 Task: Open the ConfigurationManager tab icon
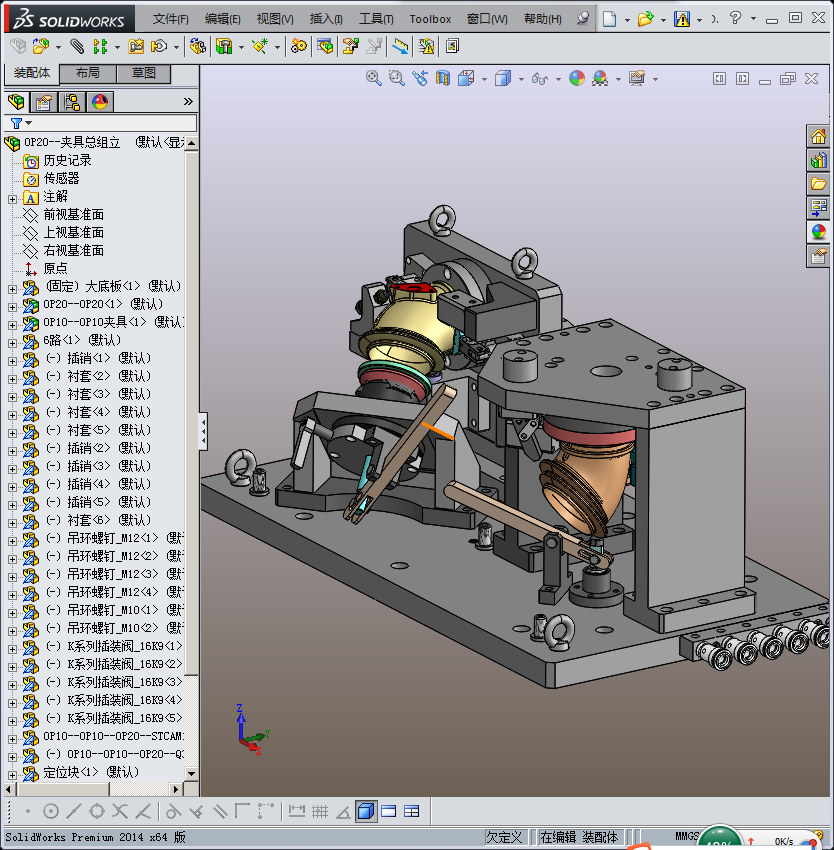[x=72, y=101]
